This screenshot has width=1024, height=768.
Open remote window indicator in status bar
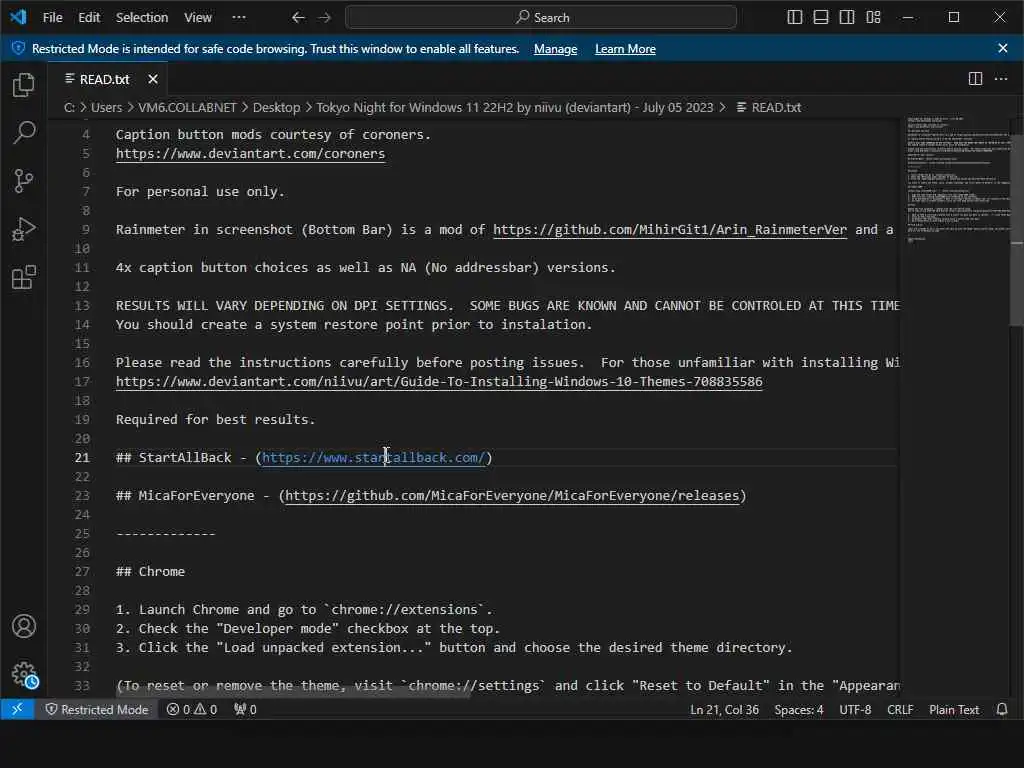[x=17, y=709]
